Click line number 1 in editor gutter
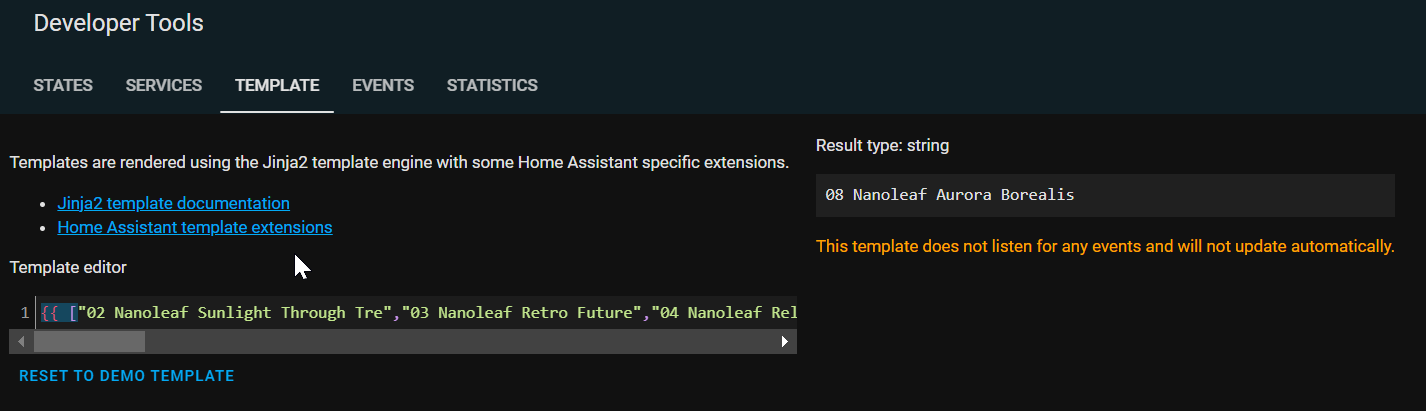 point(24,313)
